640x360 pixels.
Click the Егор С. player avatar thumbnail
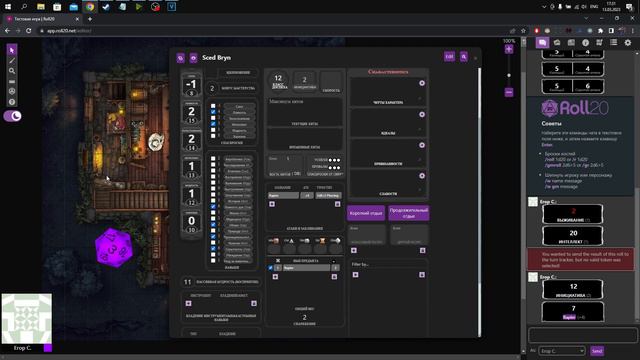click(x=27, y=319)
